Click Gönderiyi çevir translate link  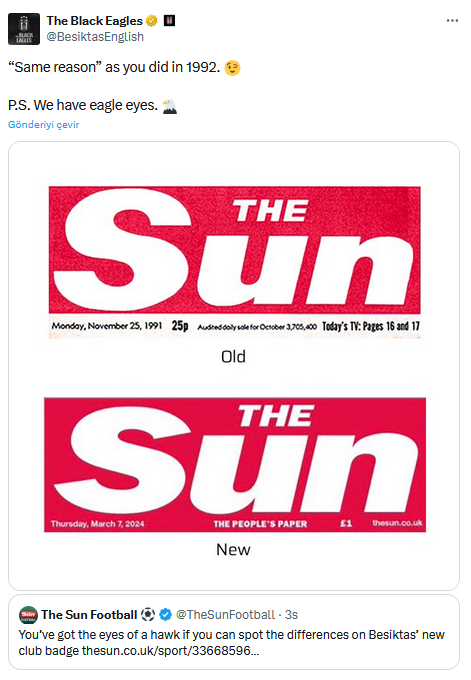pos(43,124)
